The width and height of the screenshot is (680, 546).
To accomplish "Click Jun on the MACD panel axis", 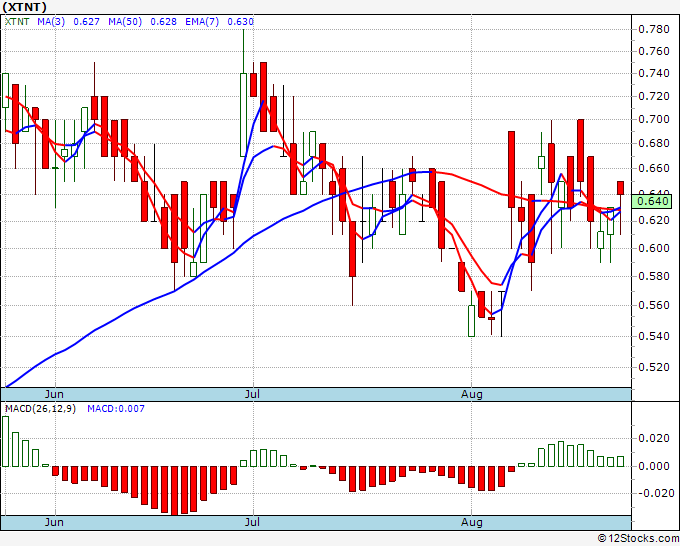I will pyautogui.click(x=54, y=522).
